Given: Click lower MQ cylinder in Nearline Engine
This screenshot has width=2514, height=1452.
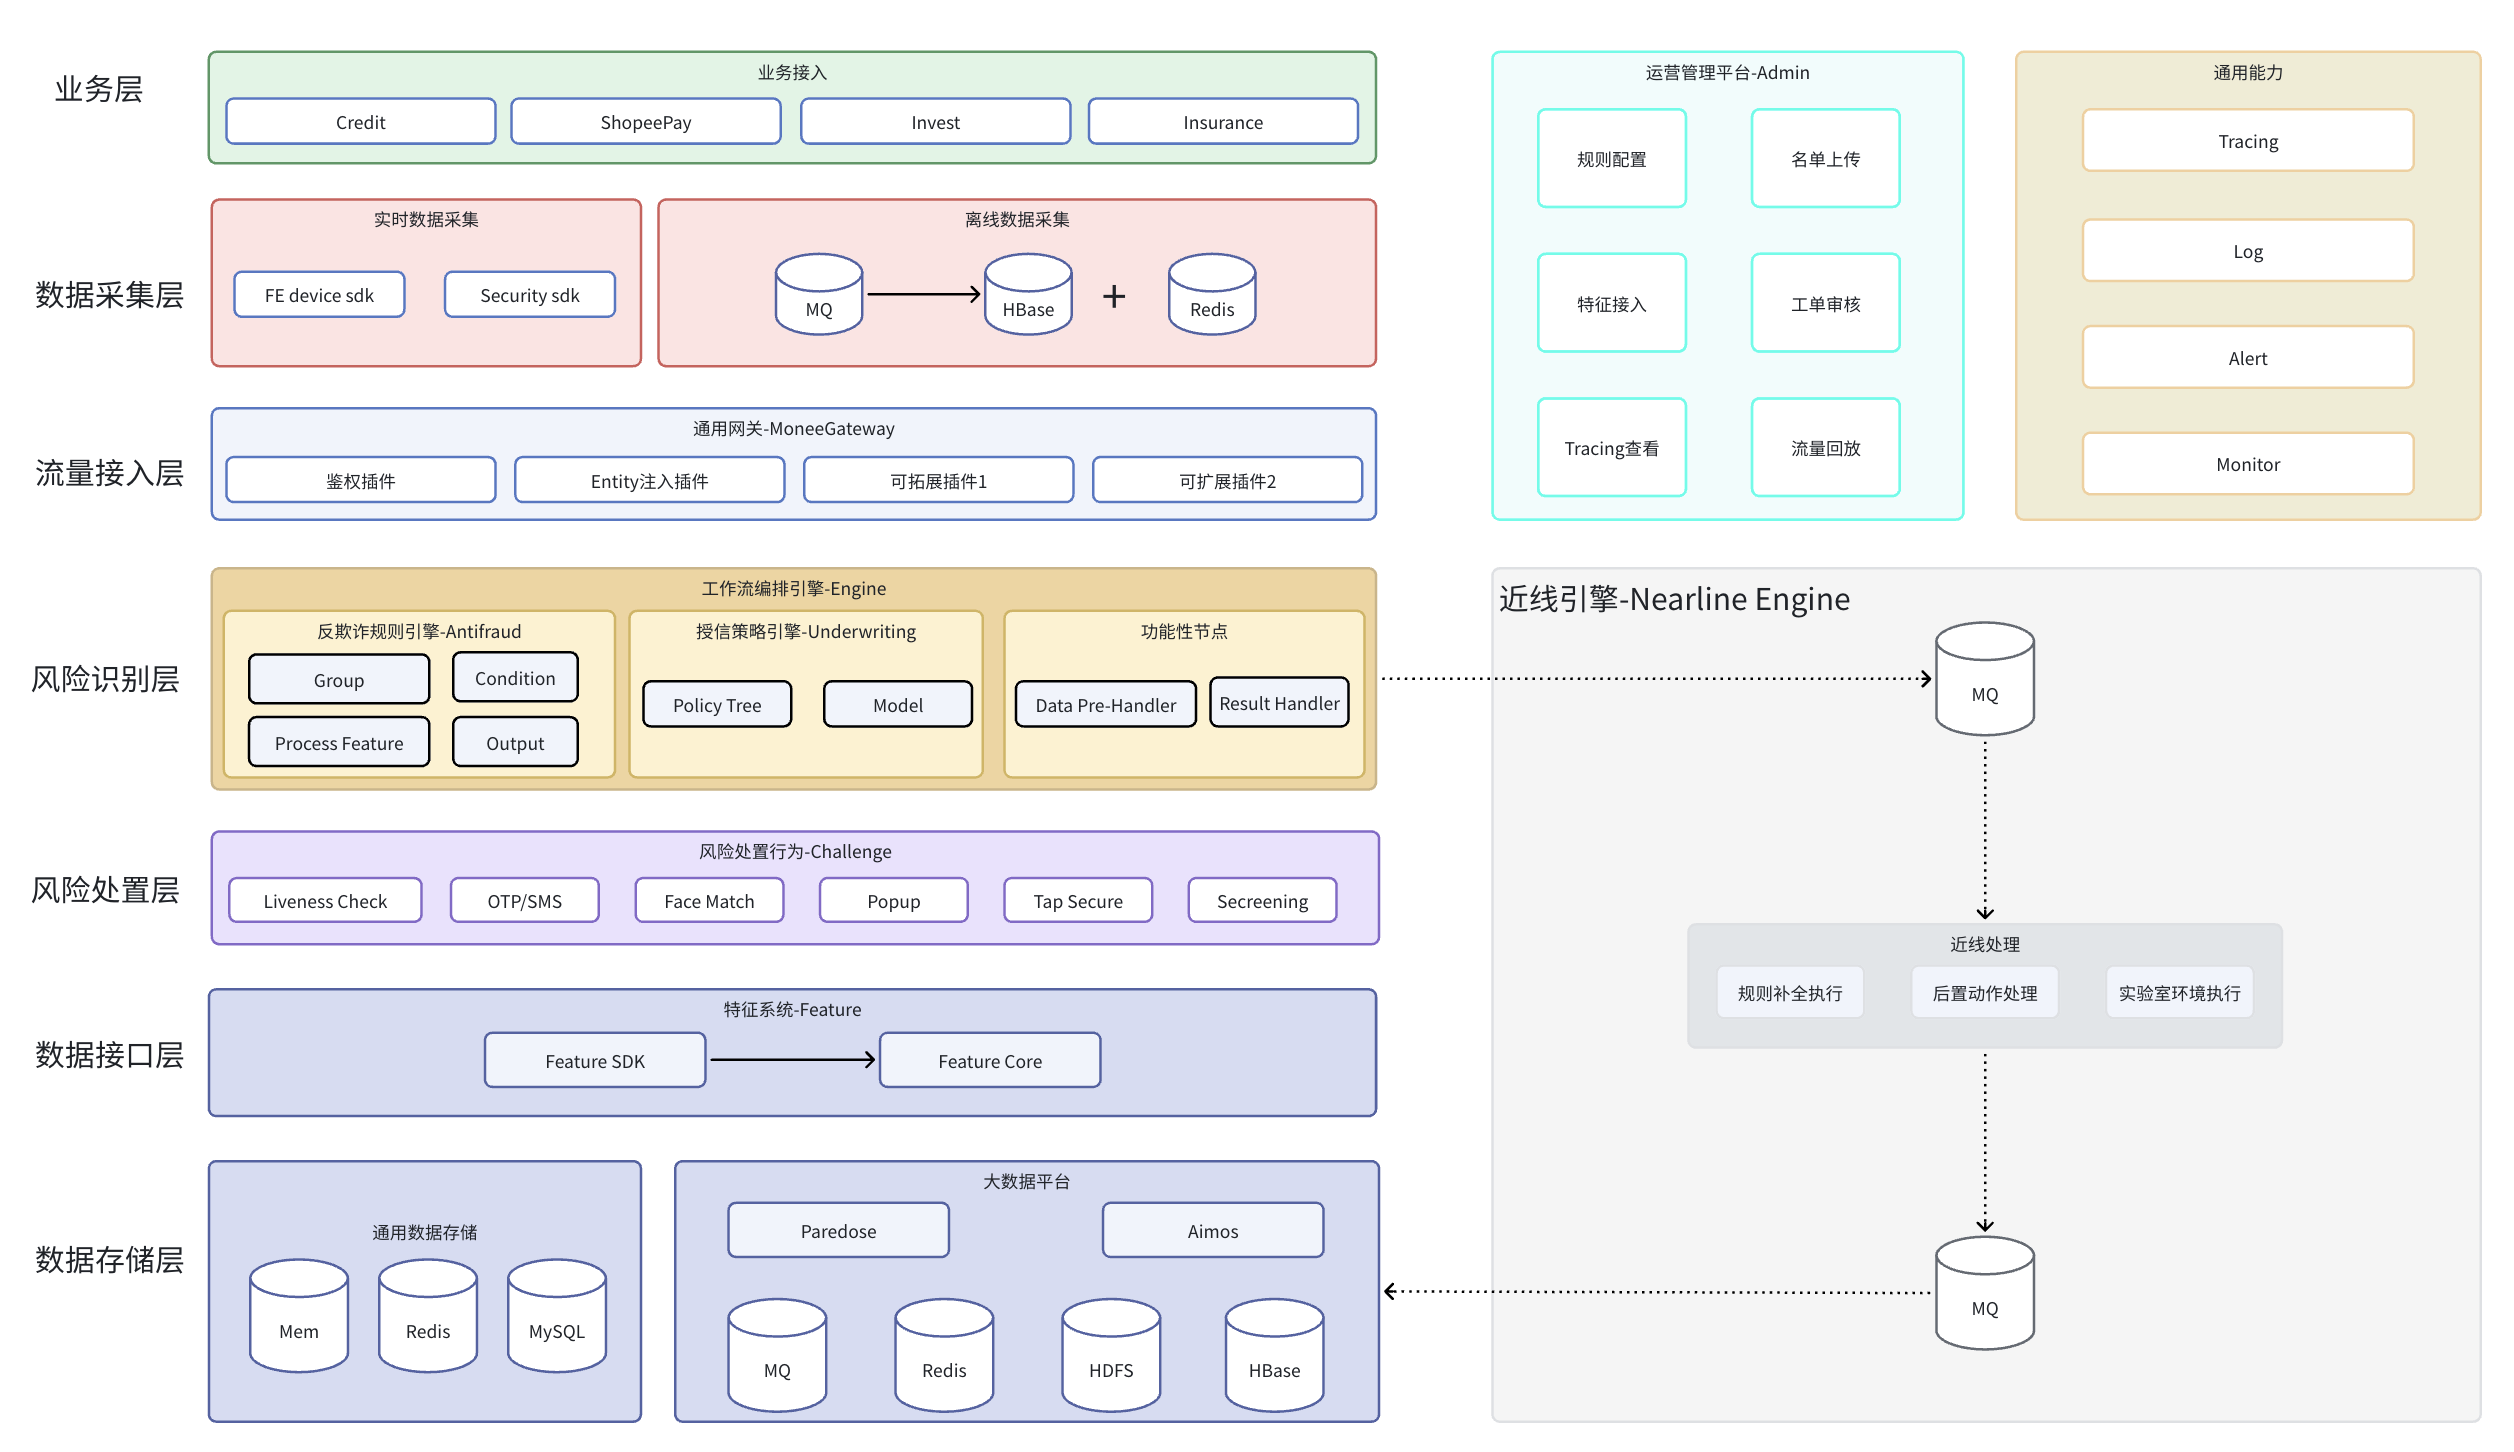Looking at the screenshot, I should click(x=1985, y=1293).
